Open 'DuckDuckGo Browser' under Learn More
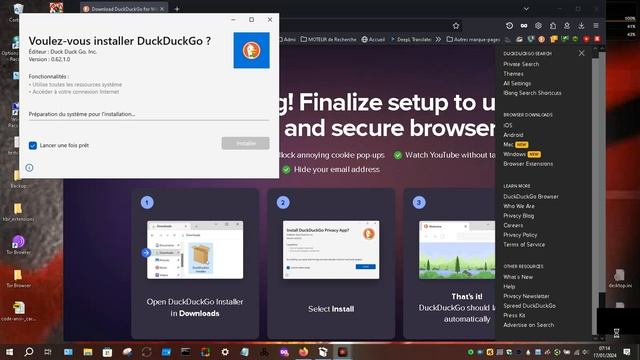 click(531, 196)
